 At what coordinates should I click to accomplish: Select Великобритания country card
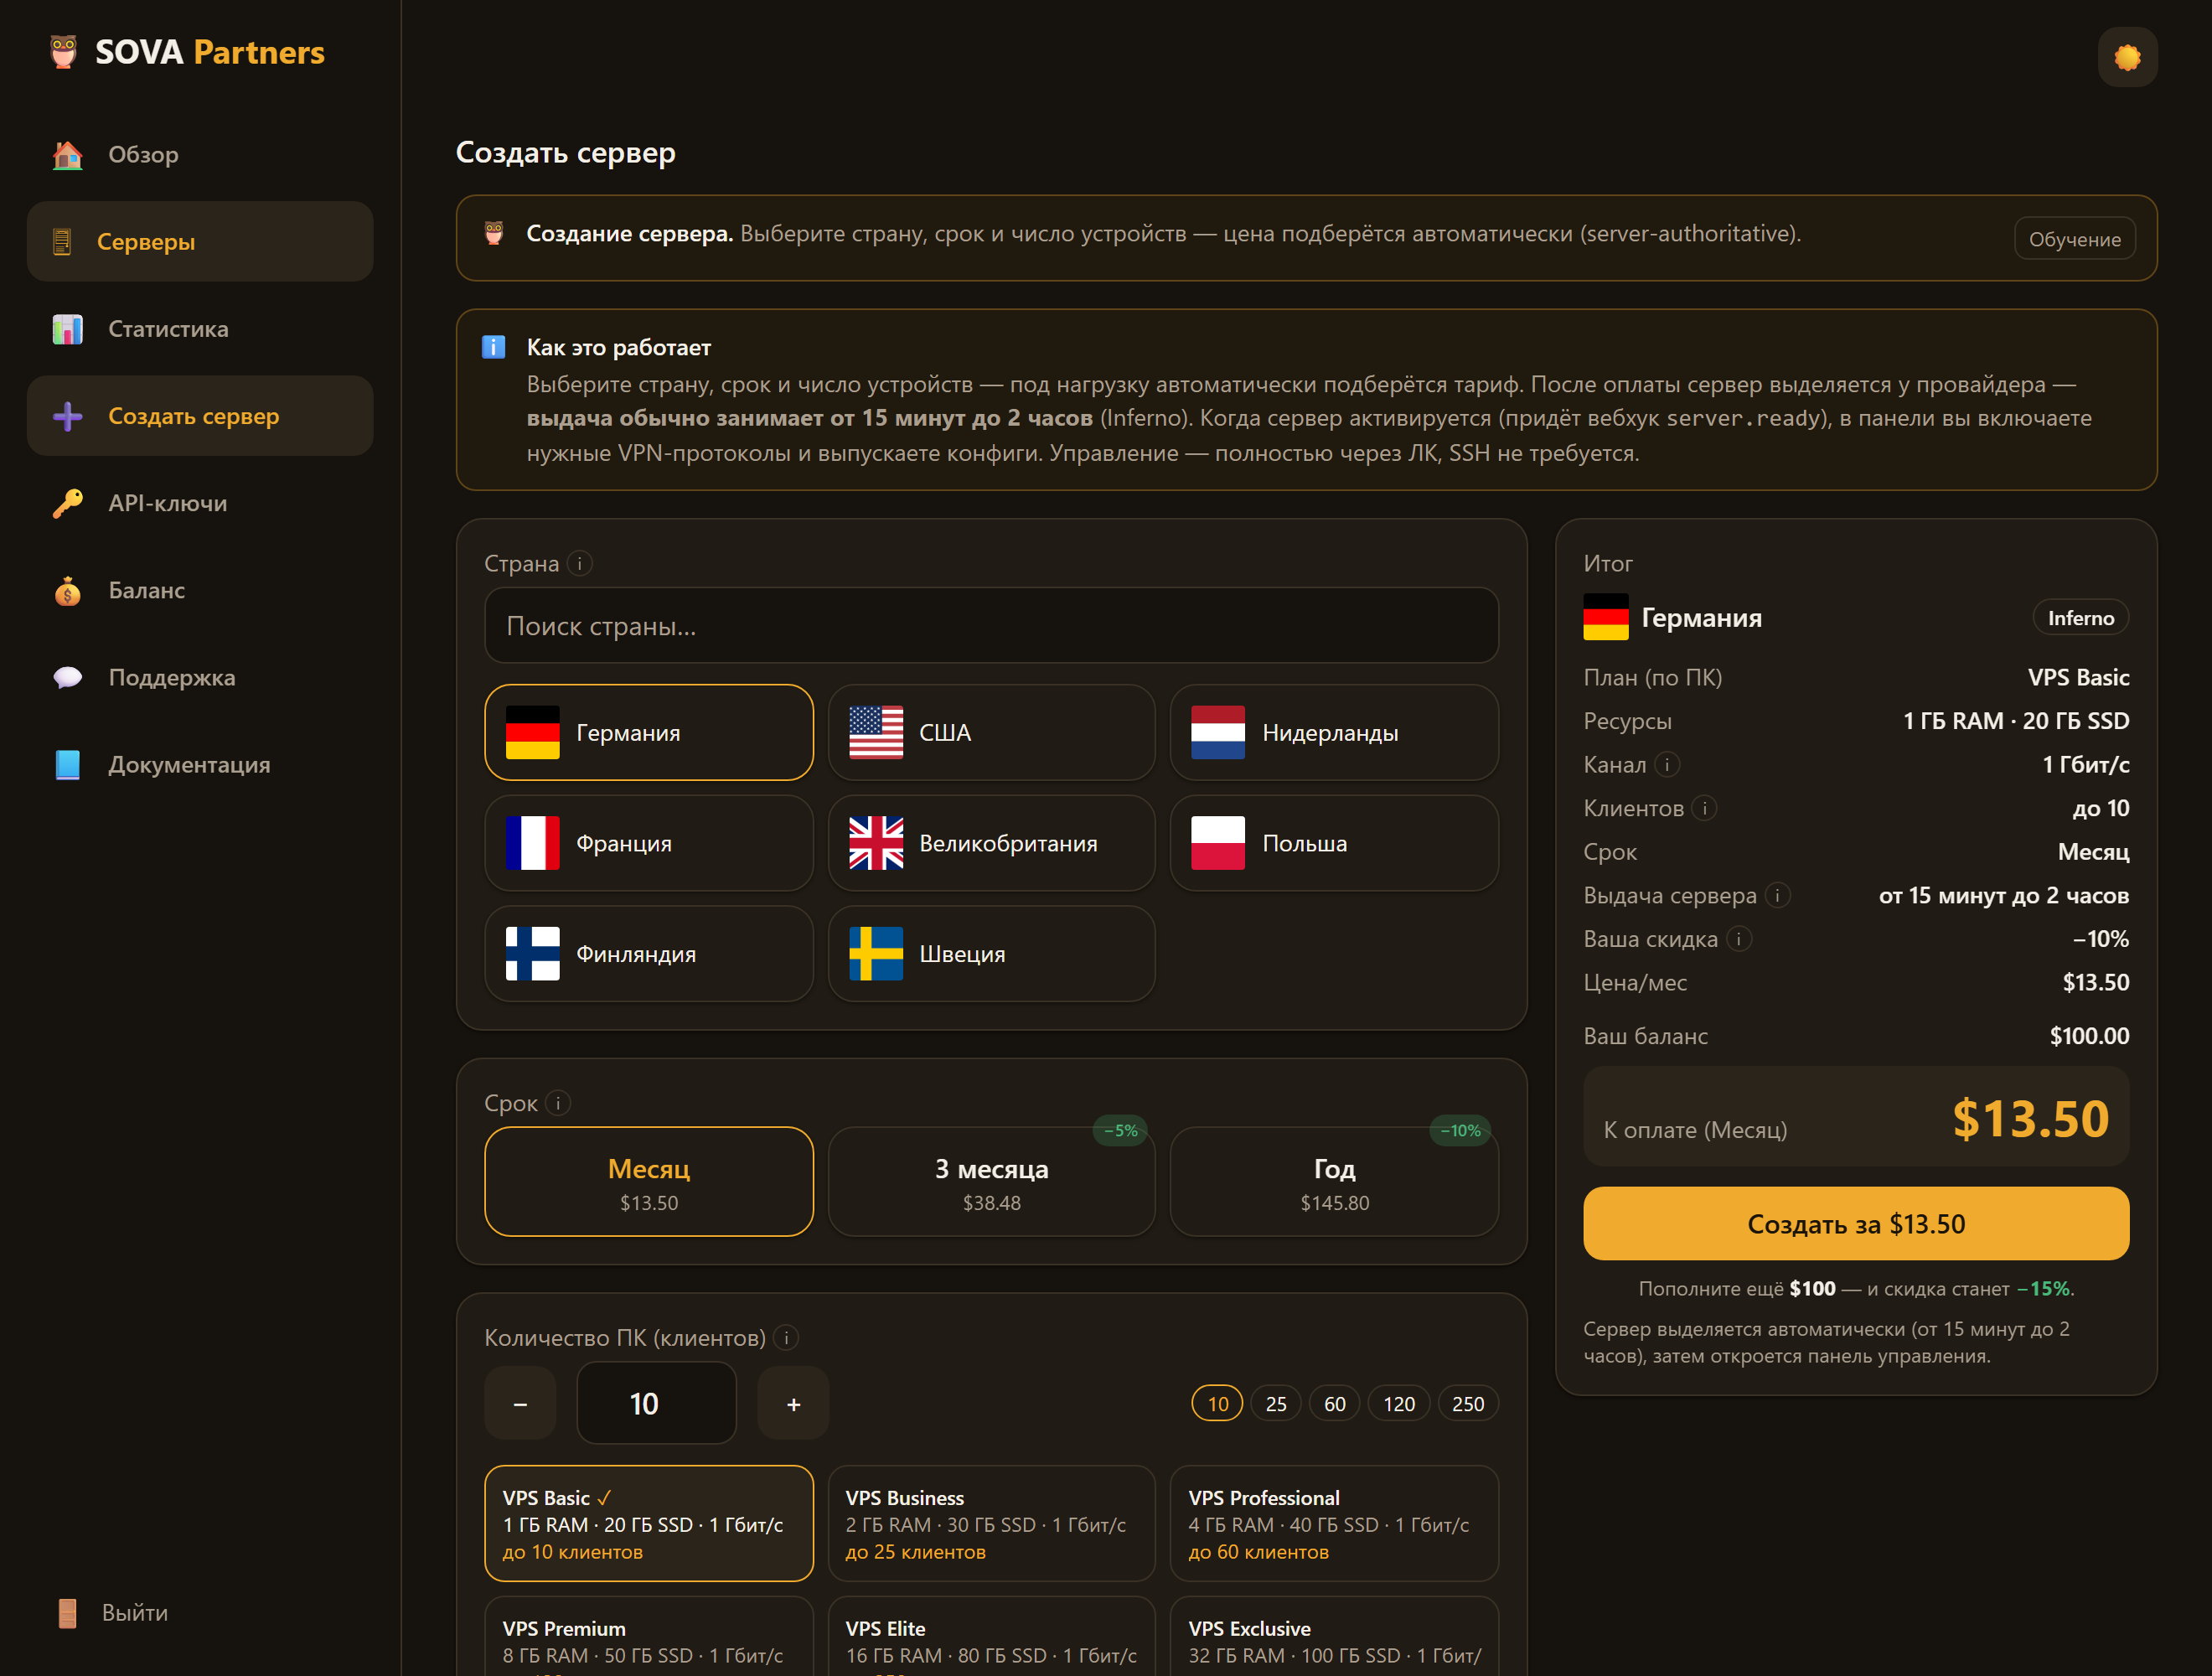pos(991,843)
